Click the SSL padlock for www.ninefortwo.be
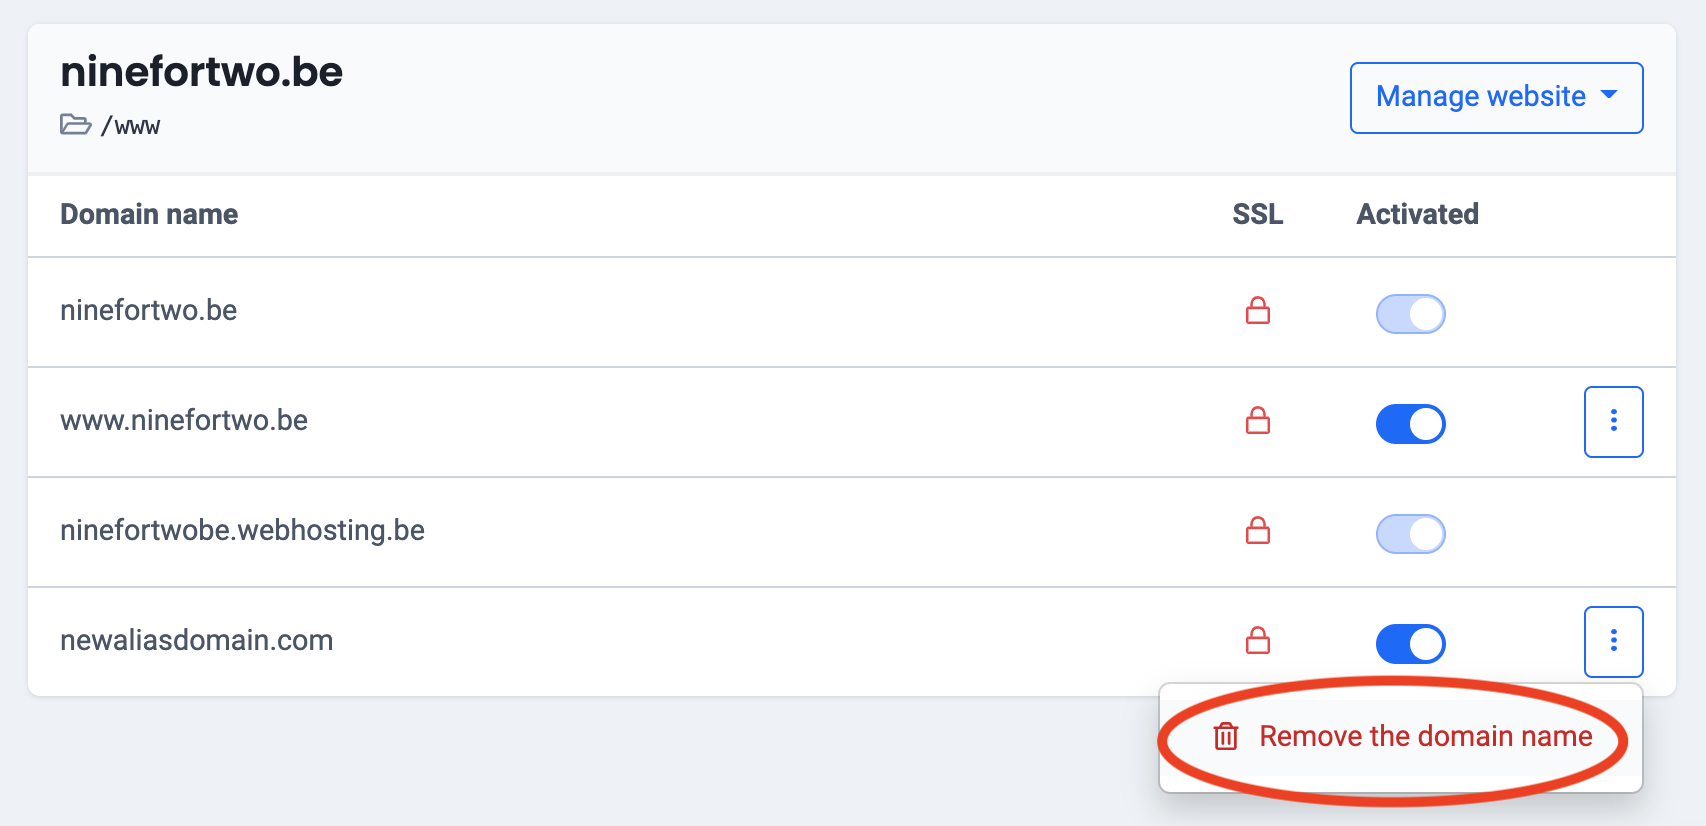Viewport: 1706px width, 826px height. pos(1257,421)
